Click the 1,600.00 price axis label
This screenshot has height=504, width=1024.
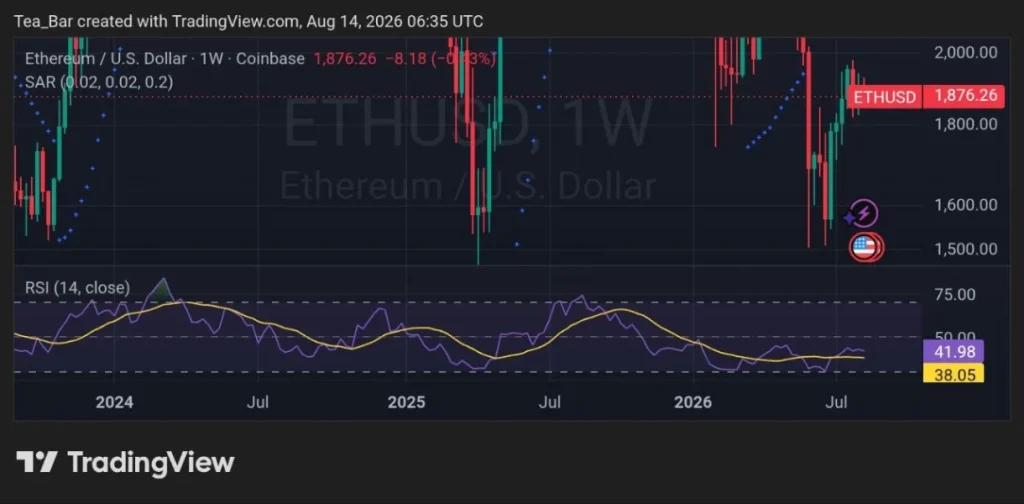pyautogui.click(x=966, y=205)
